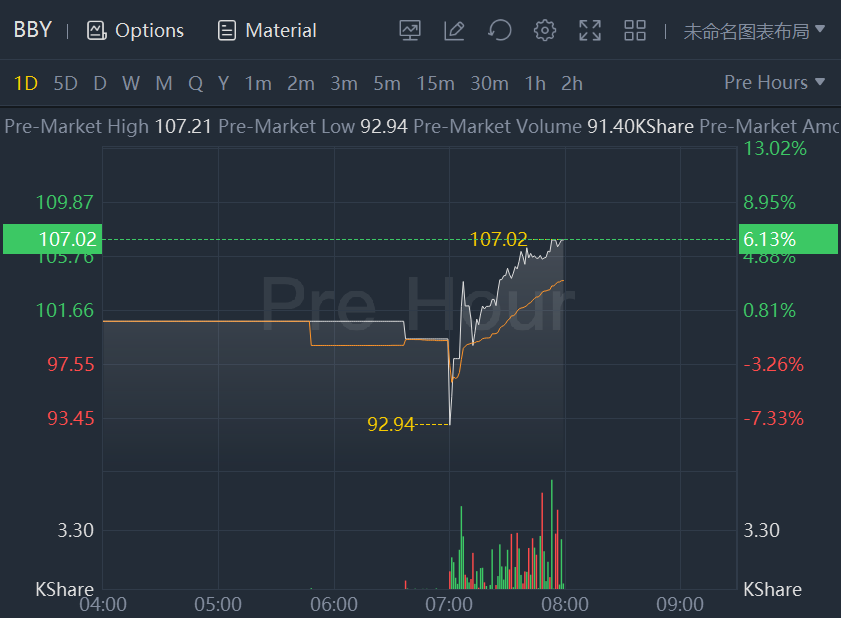Select the weekly W interval
This screenshot has width=841, height=618.
click(x=131, y=83)
